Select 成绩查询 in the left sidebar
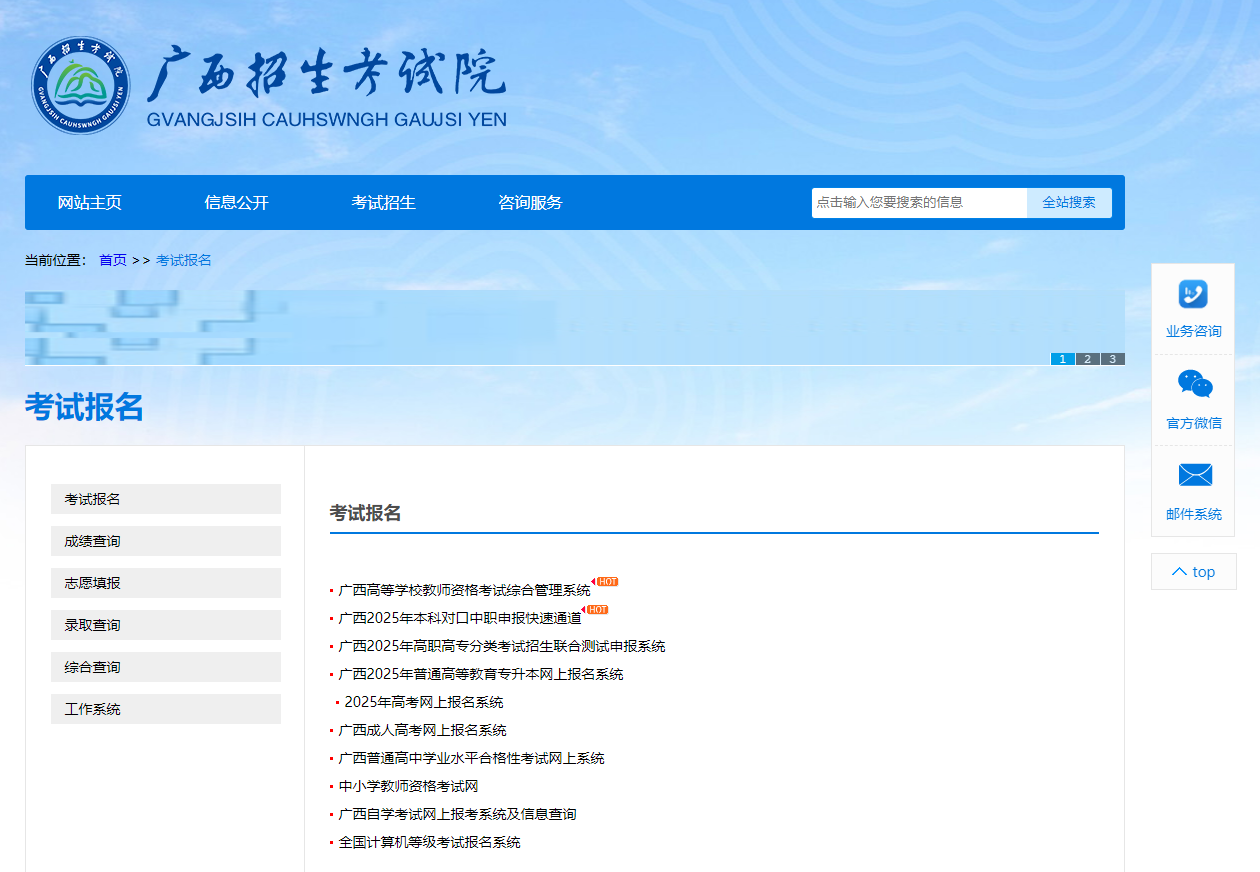 pyautogui.click(x=165, y=541)
